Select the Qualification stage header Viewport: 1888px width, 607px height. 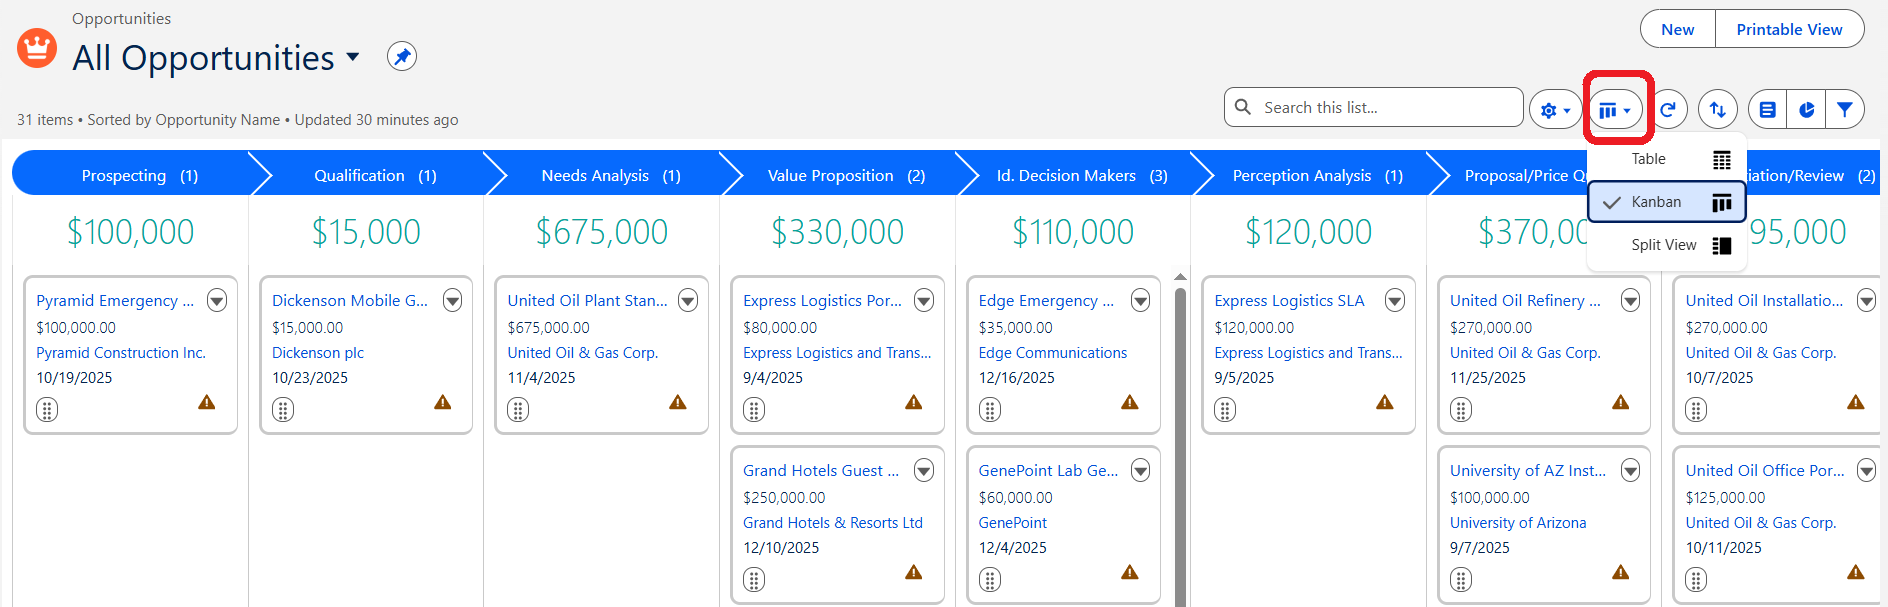tap(375, 175)
